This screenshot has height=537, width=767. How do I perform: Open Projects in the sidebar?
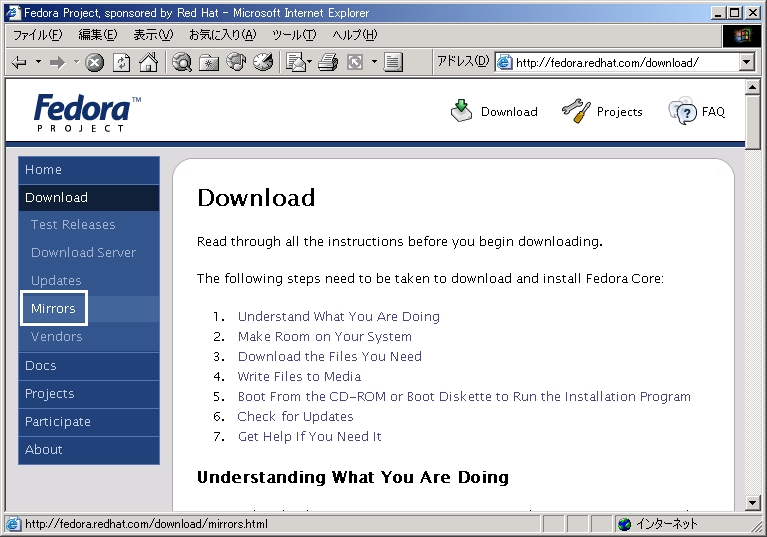[89, 394]
